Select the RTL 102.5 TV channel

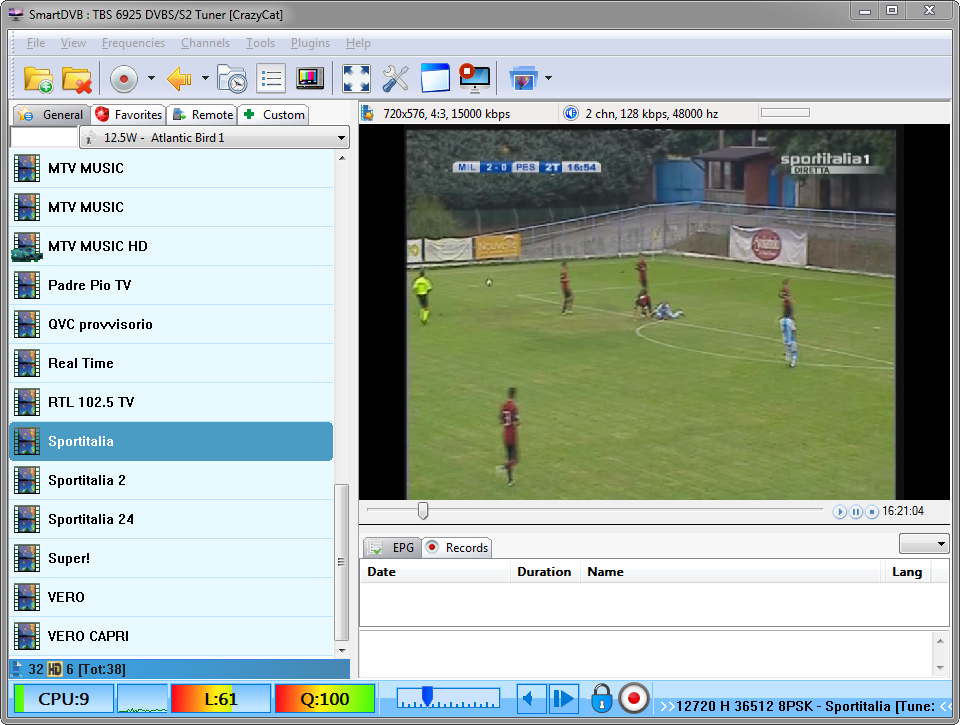171,402
